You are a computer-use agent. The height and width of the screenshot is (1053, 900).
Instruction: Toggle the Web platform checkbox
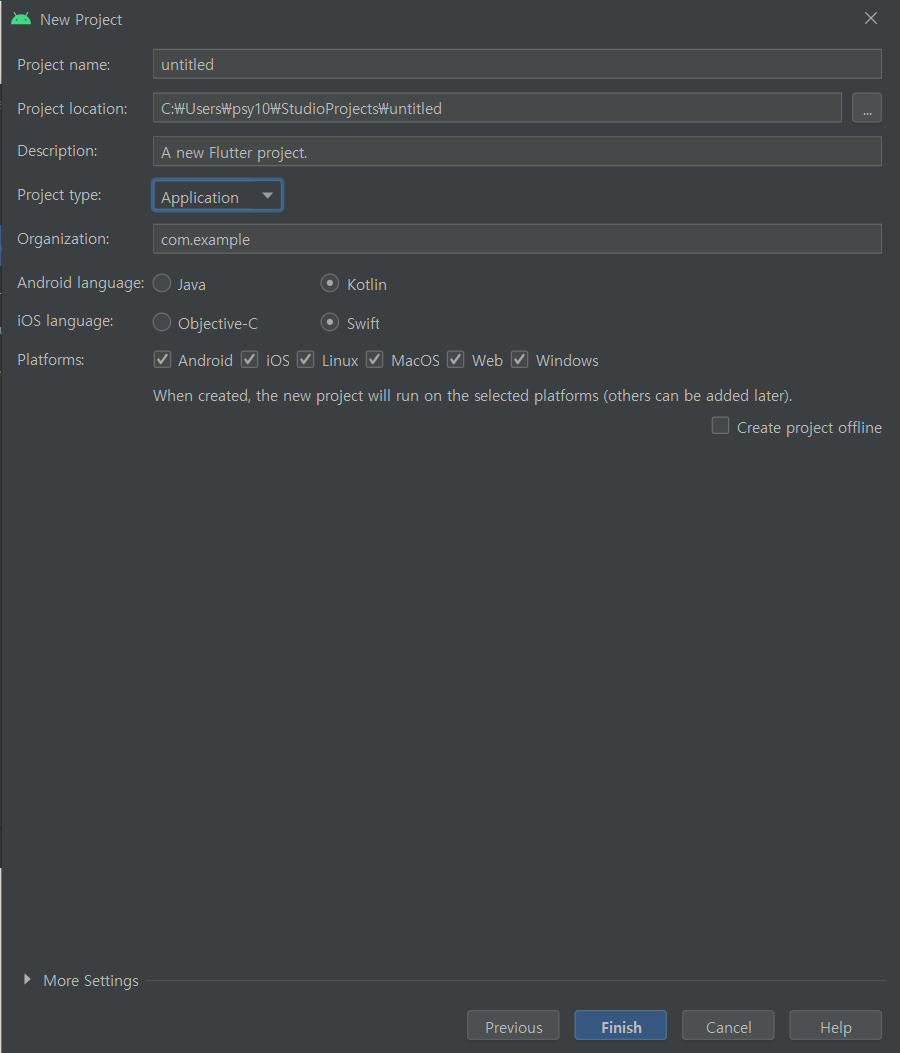(456, 359)
